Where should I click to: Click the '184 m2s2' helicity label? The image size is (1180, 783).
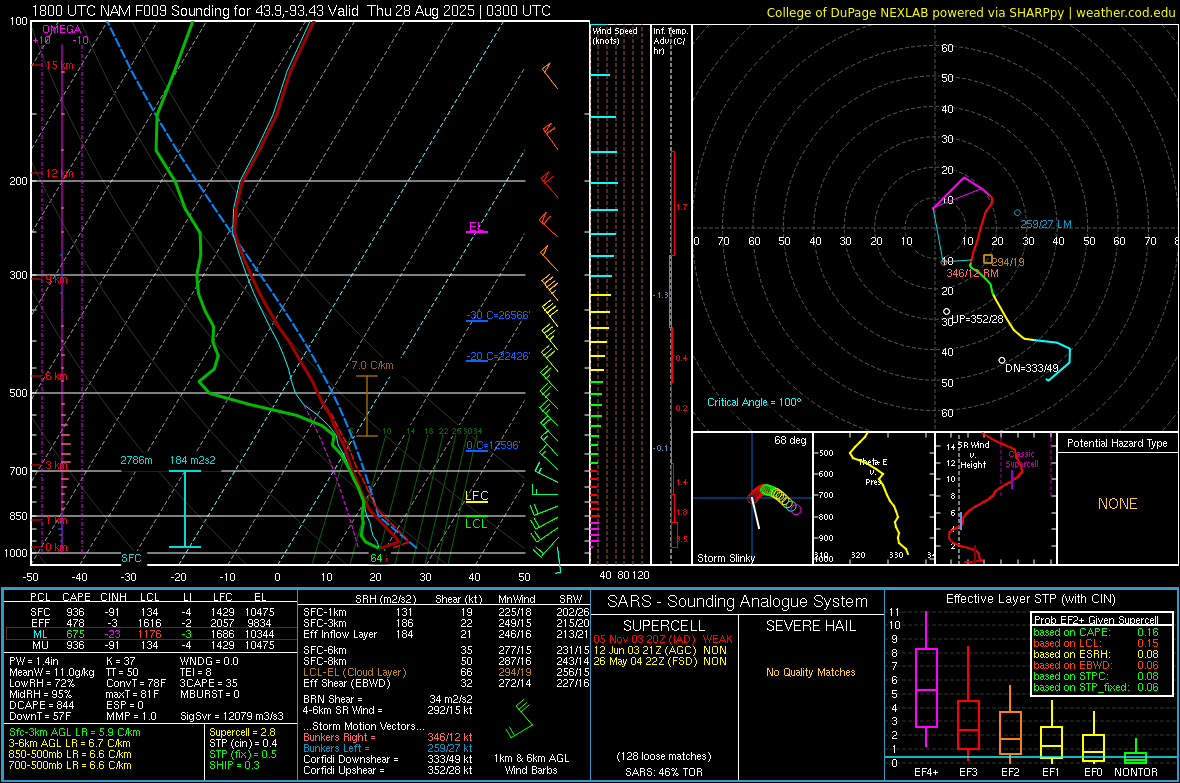pyautogui.click(x=193, y=460)
